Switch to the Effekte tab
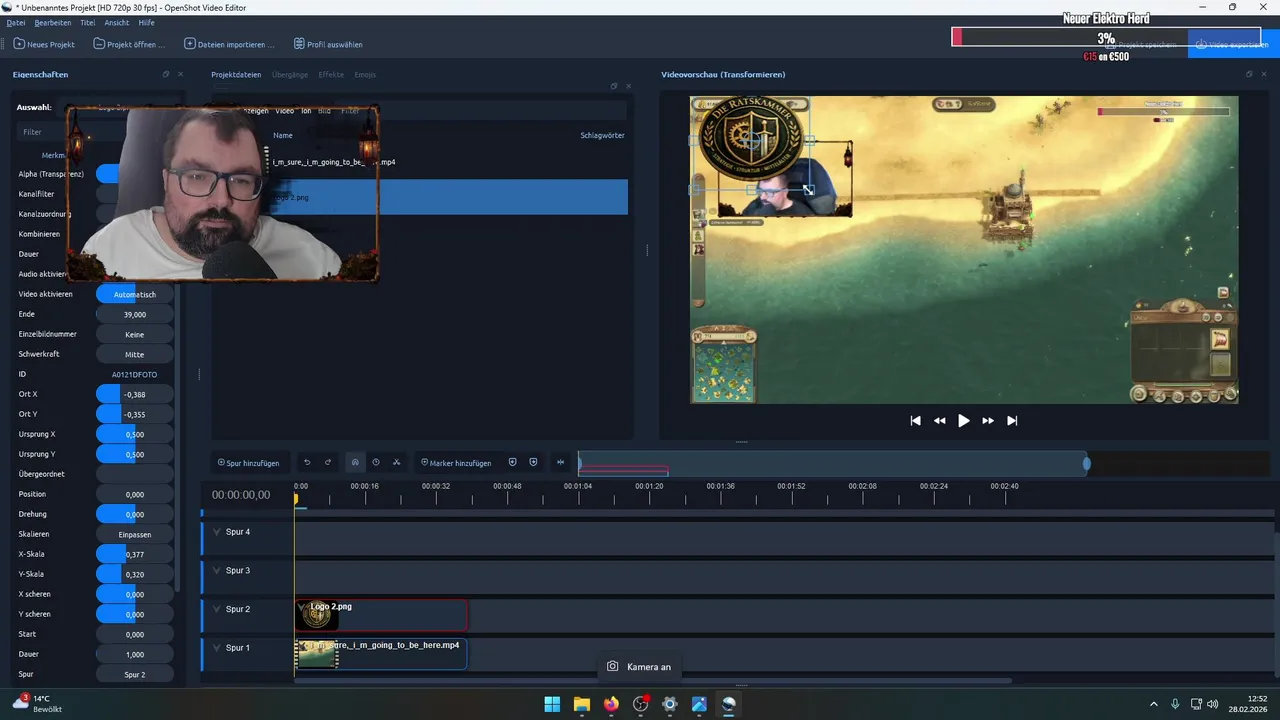The width and height of the screenshot is (1280, 720). [x=331, y=74]
